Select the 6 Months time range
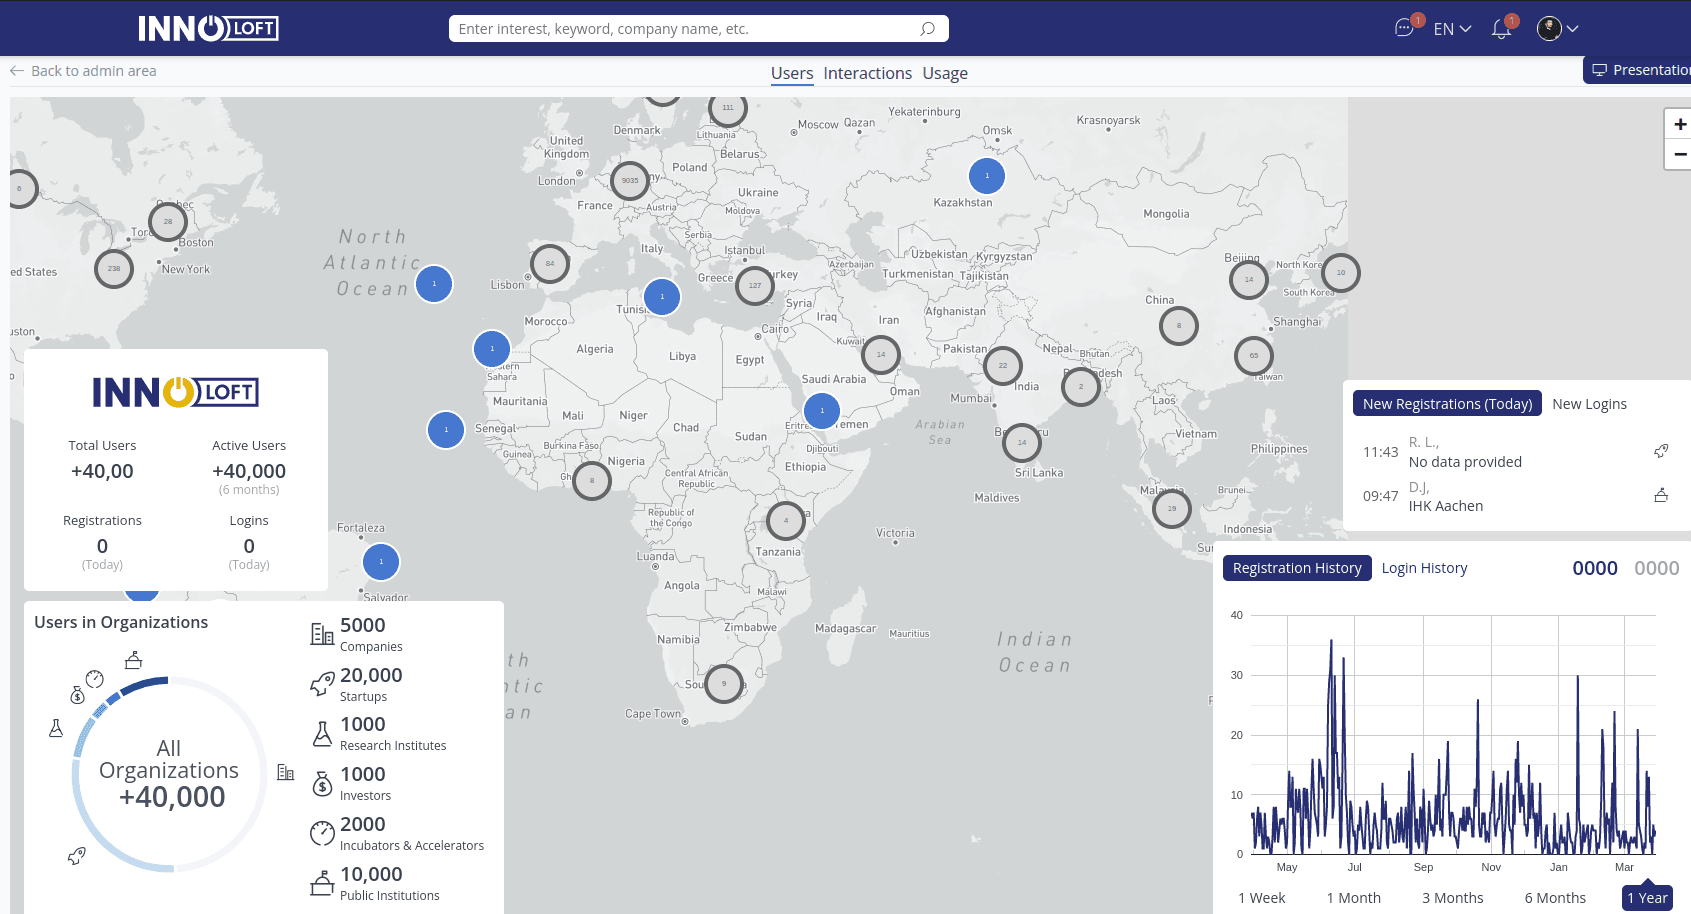Viewport: 1691px width, 914px height. click(x=1555, y=898)
